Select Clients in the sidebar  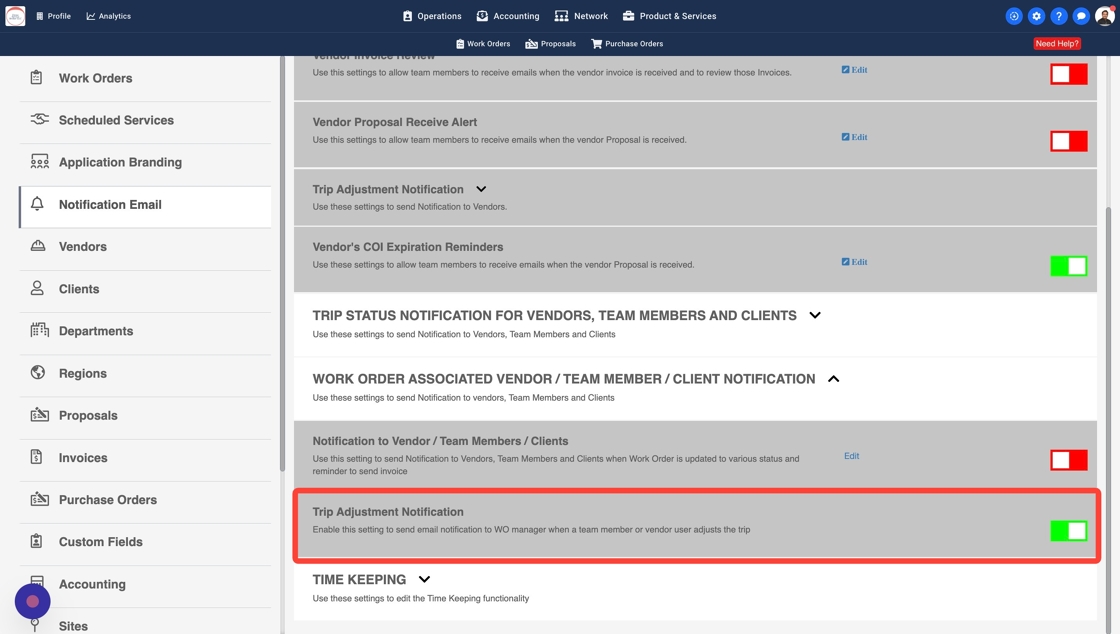(x=146, y=288)
